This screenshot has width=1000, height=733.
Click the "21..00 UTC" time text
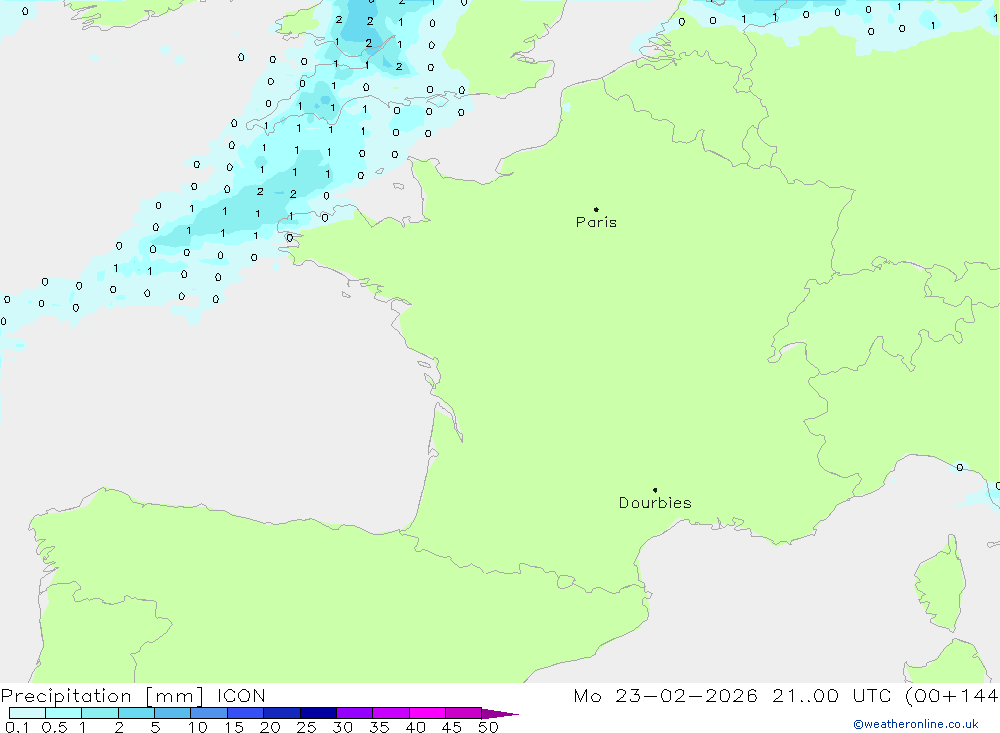pos(831,696)
